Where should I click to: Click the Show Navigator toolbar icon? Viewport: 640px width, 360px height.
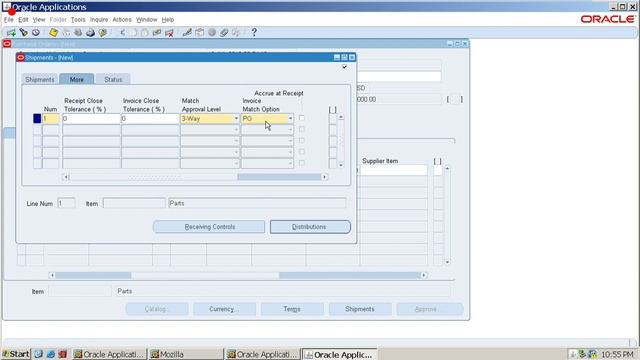point(36,33)
